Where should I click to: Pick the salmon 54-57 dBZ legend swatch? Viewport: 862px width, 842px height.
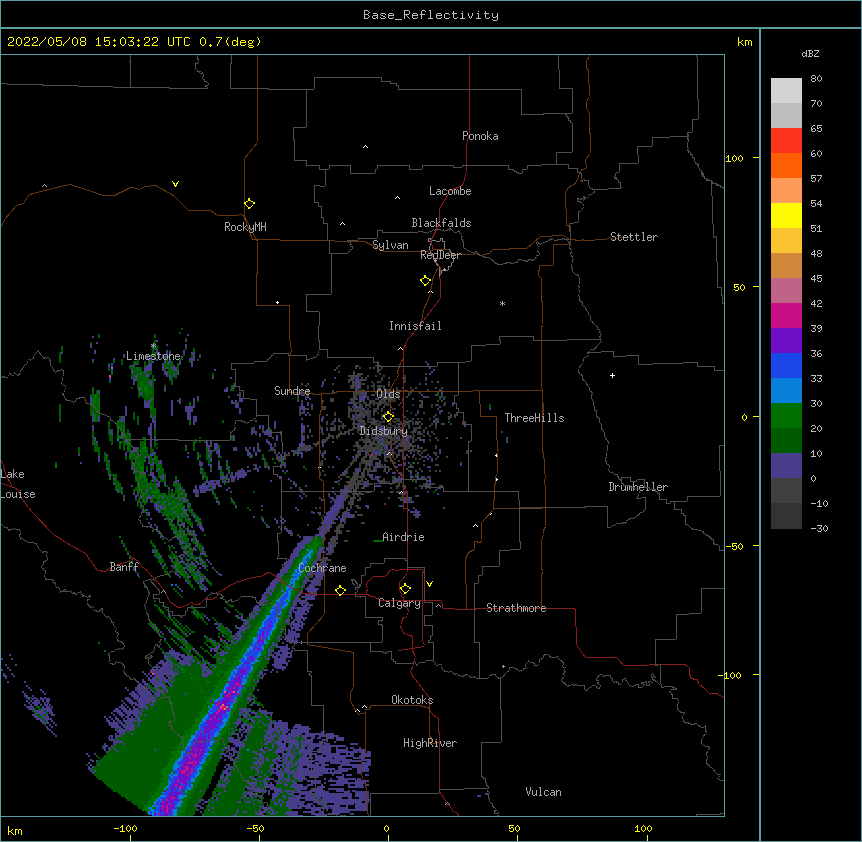coord(786,191)
